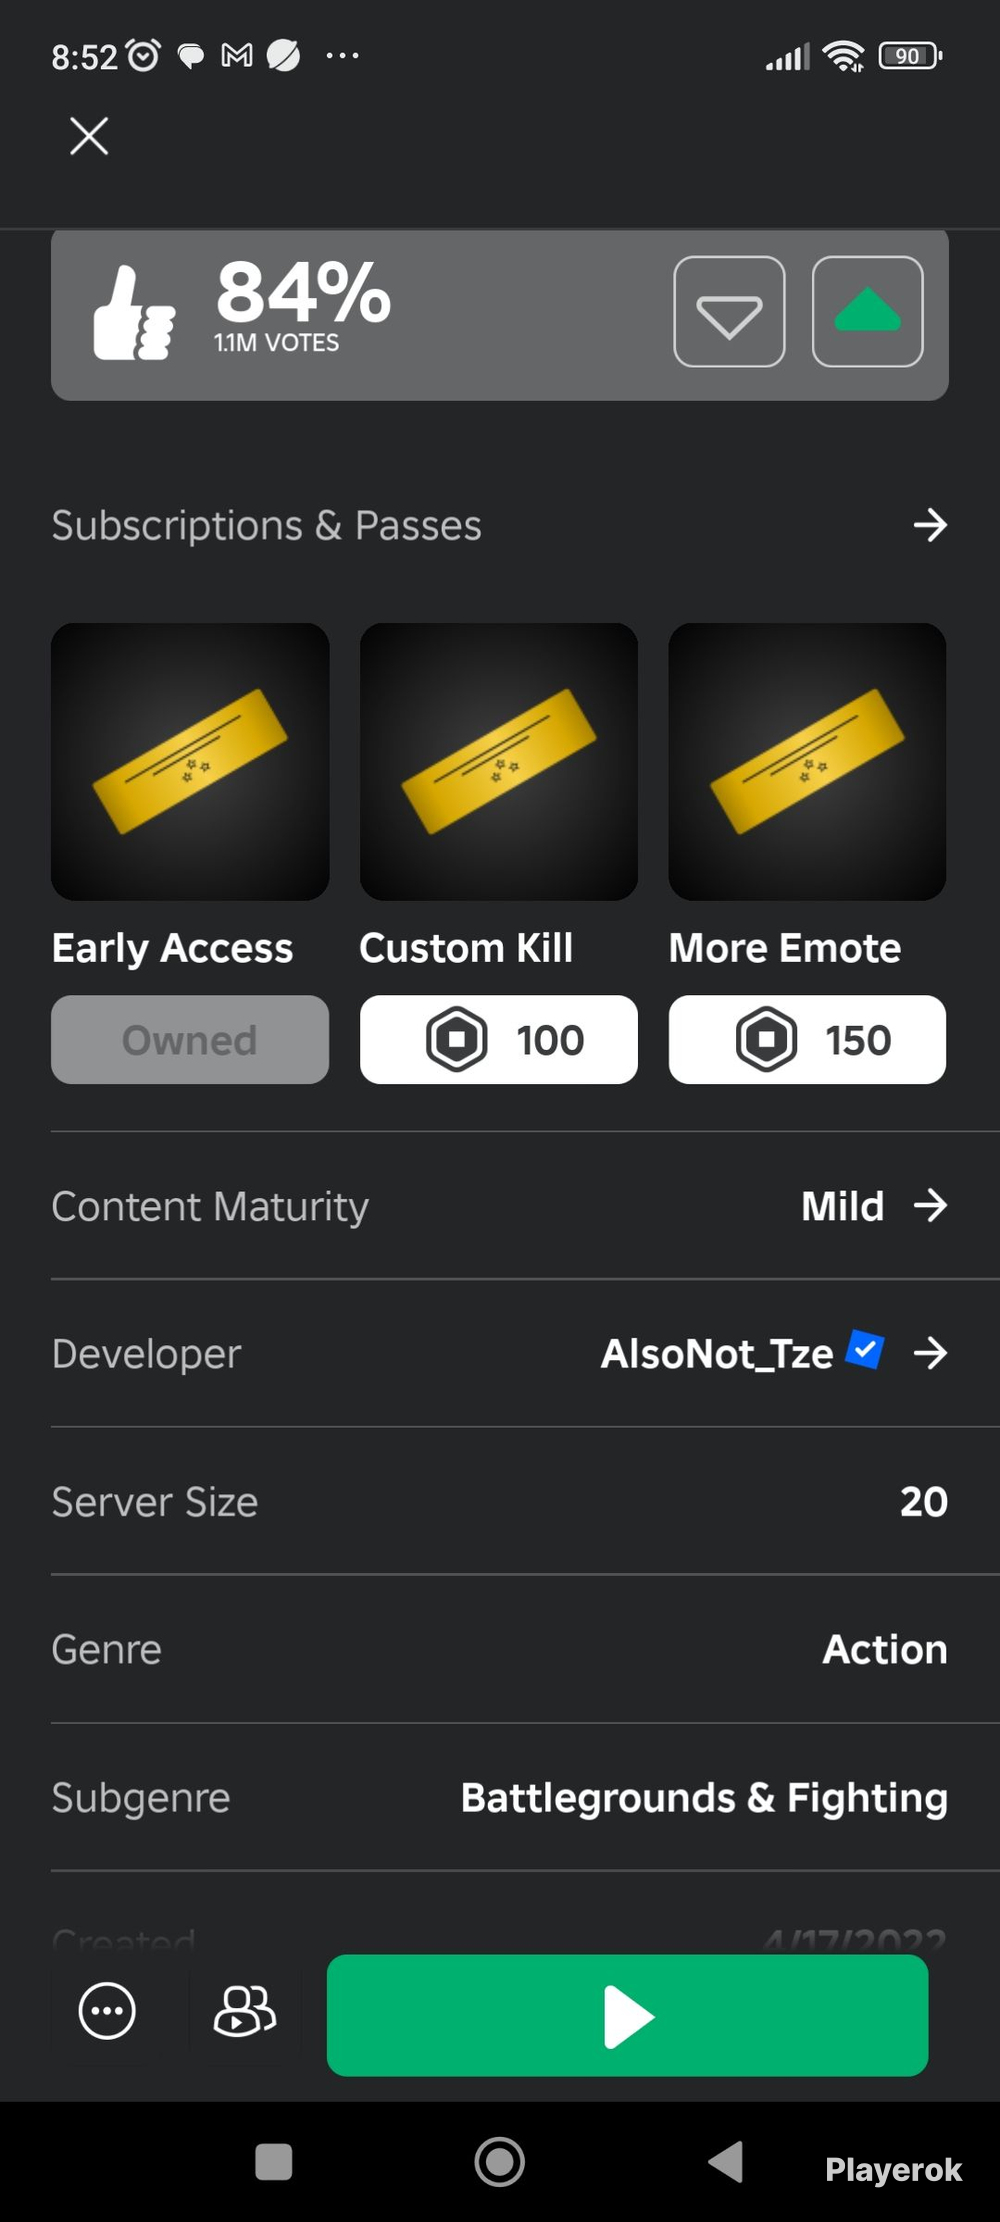Tap the Android back triangle button

pyautogui.click(x=727, y=2161)
